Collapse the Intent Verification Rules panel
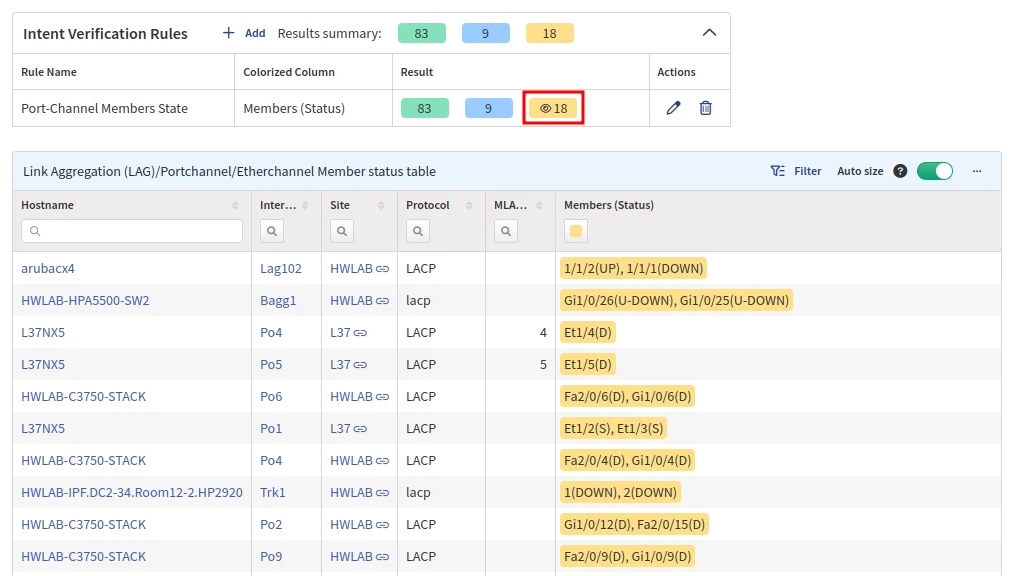The width and height of the screenshot is (1014, 576). coord(709,33)
